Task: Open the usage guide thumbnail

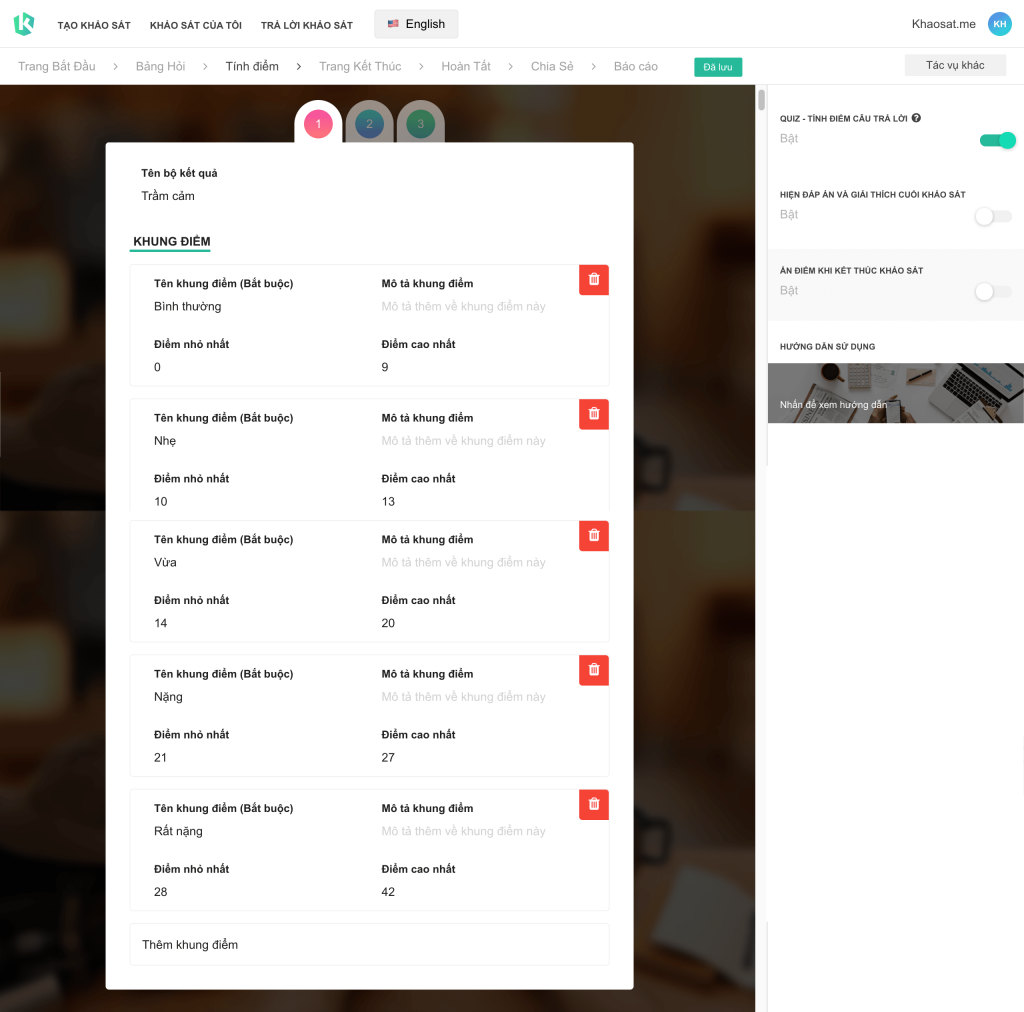Action: click(895, 393)
